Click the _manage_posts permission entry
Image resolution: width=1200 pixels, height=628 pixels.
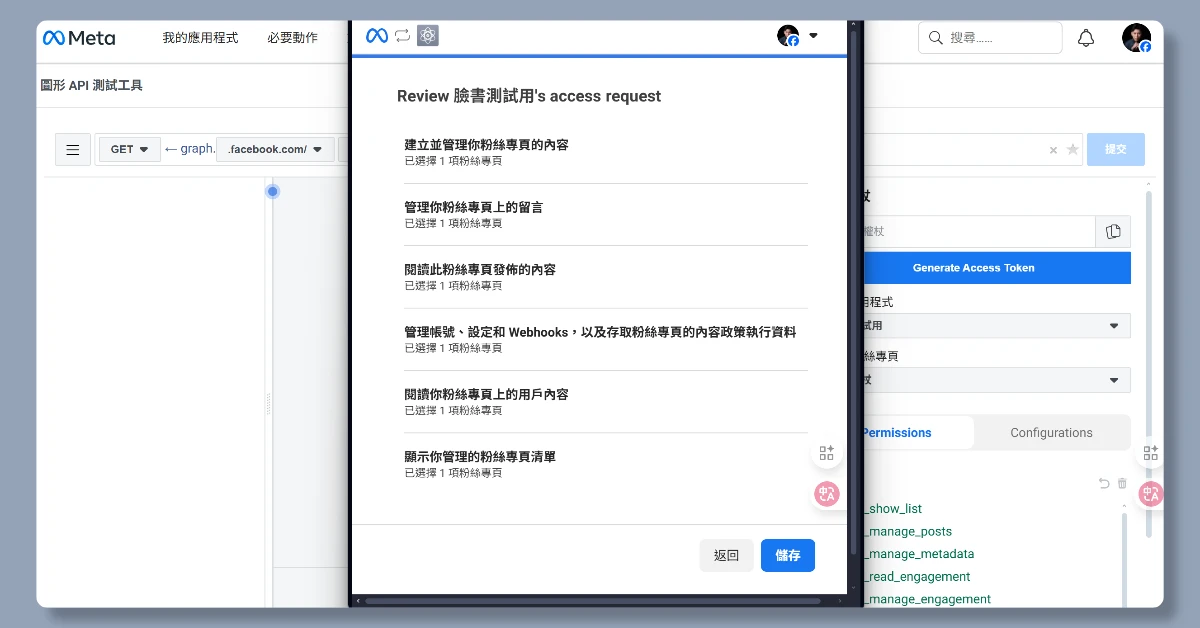click(x=907, y=532)
